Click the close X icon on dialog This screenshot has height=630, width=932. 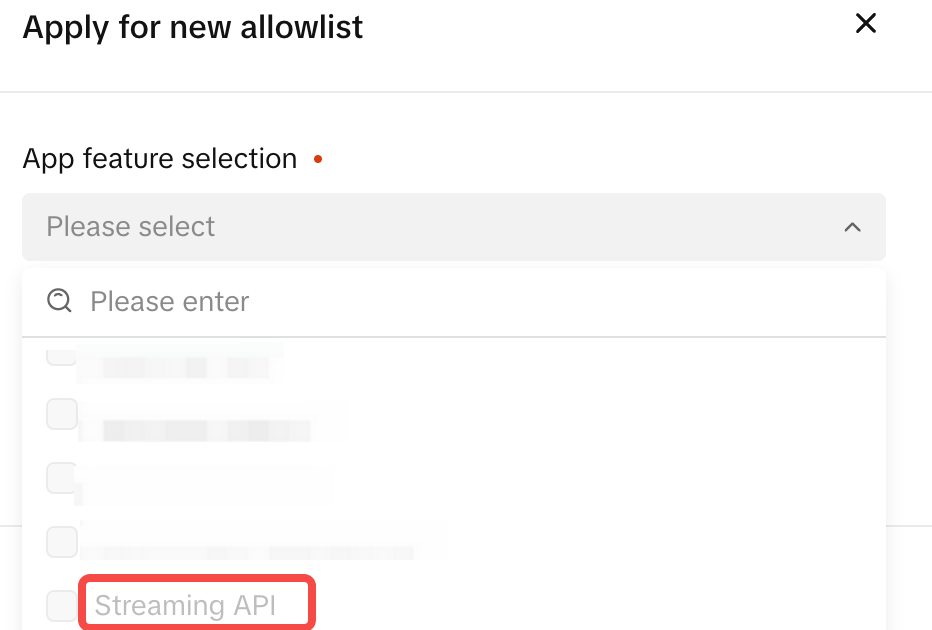pos(866,23)
